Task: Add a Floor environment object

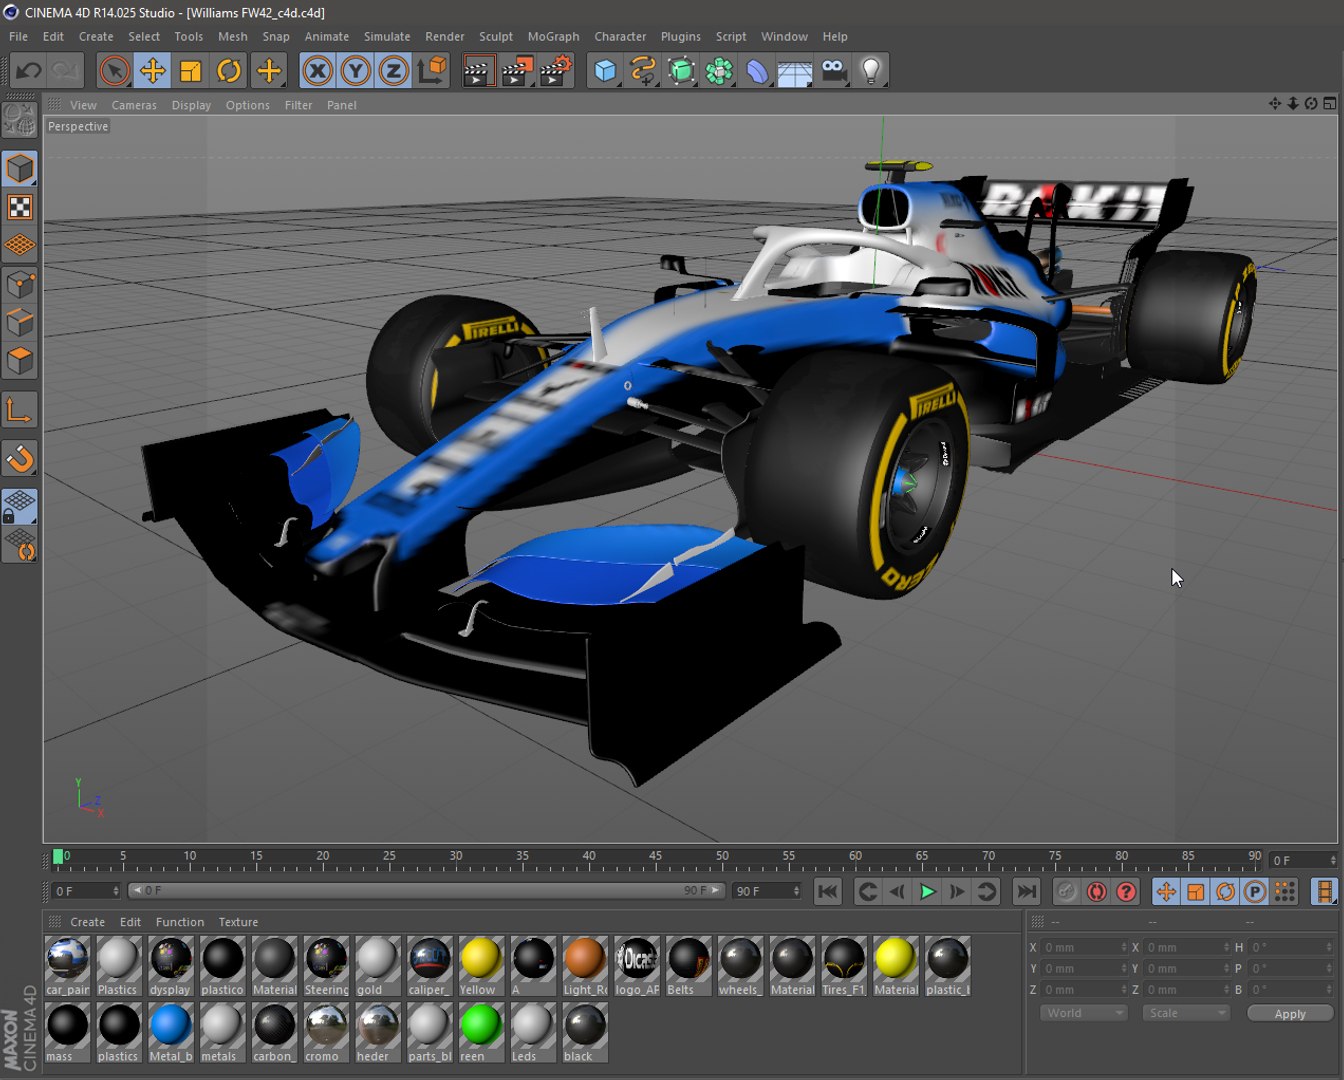Action: coord(795,71)
